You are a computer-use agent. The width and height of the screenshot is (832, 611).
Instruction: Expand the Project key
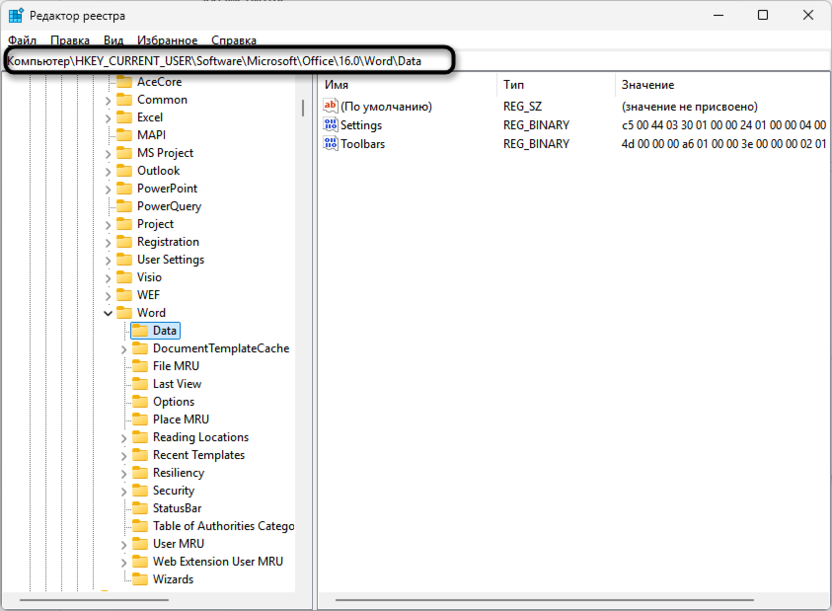(108, 224)
